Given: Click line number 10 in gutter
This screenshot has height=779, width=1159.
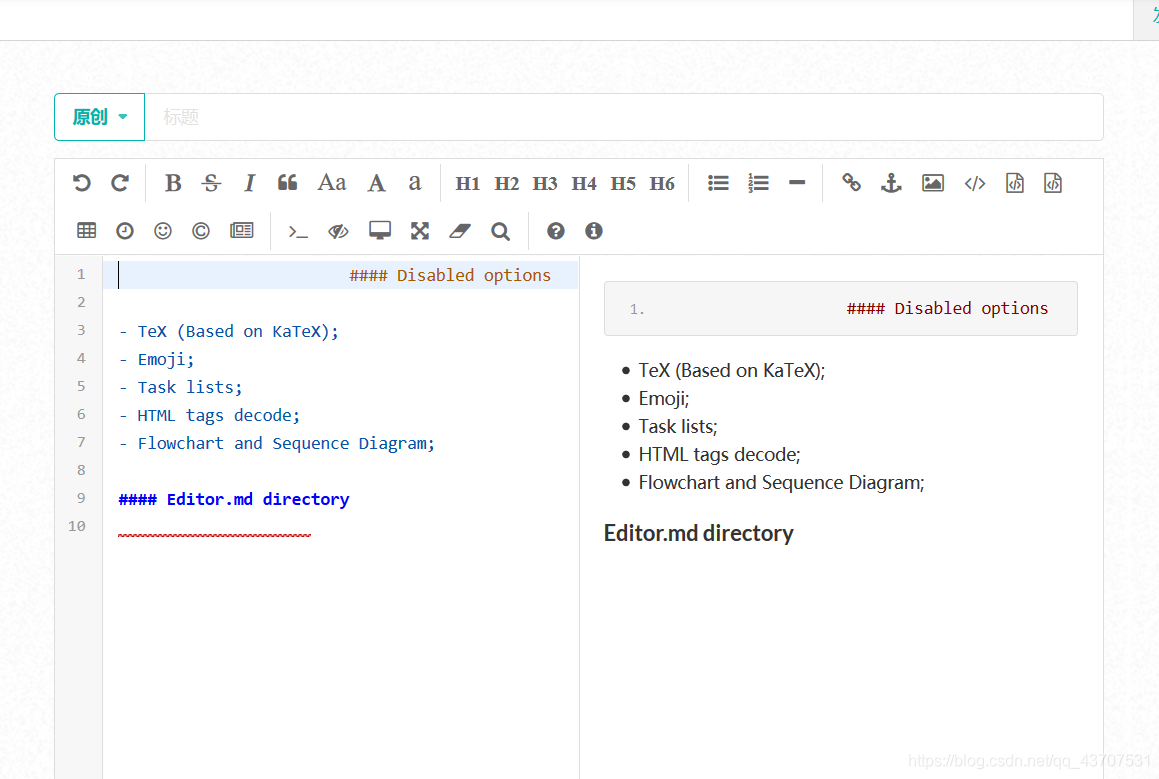Looking at the screenshot, I should point(77,526).
